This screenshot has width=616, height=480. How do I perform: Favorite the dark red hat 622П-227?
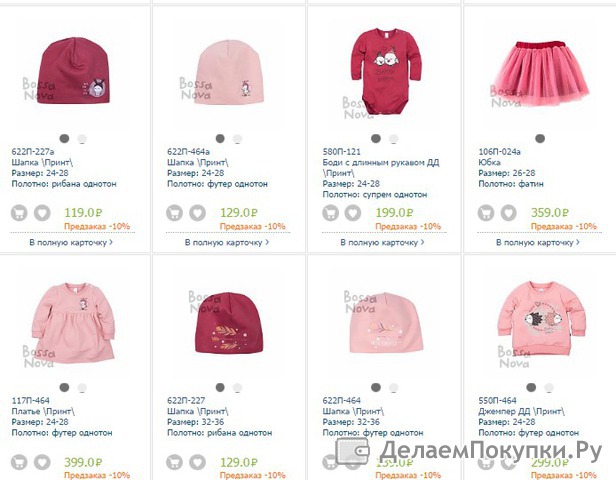point(198,462)
